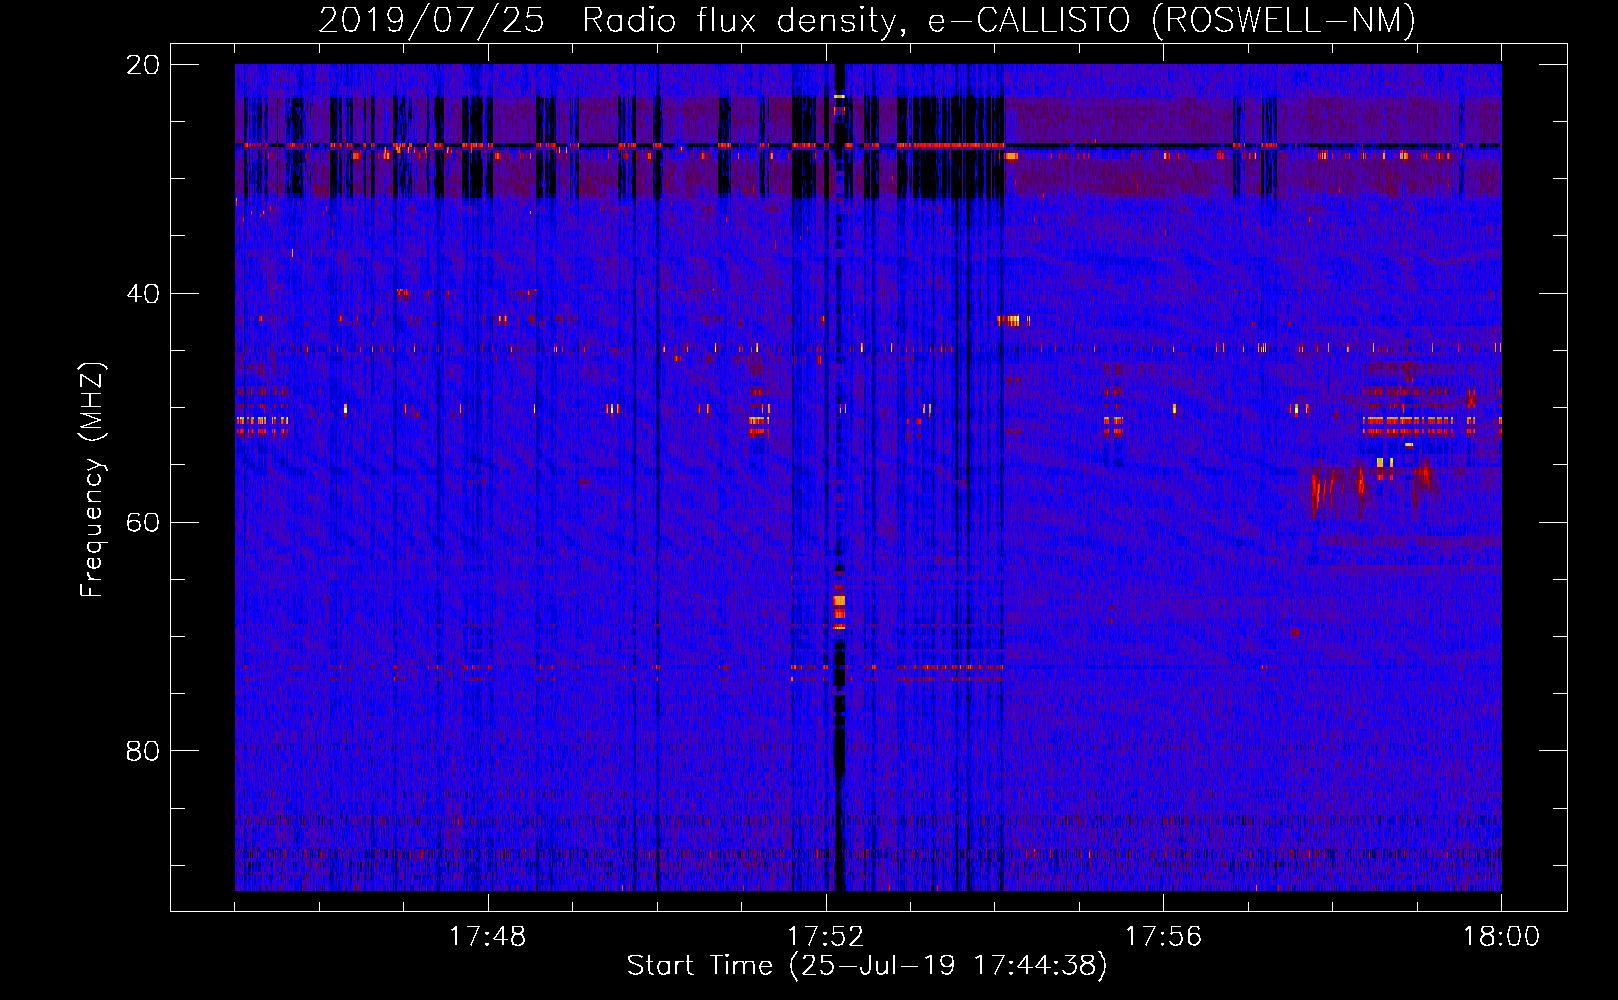This screenshot has width=1618, height=1000.
Task: Click the '17:52' time tick label
Action: pos(825,937)
